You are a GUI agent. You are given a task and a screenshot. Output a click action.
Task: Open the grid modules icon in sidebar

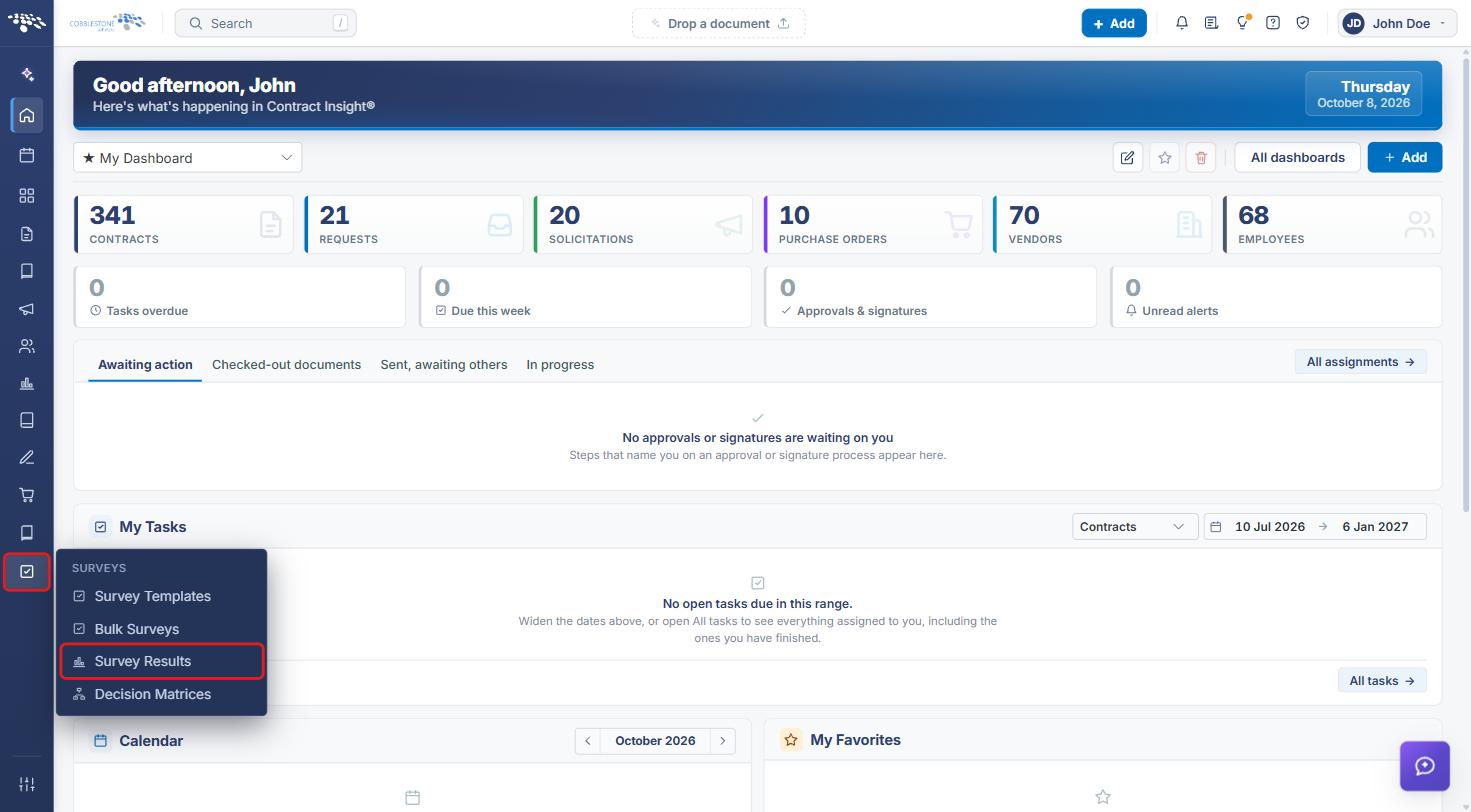pyautogui.click(x=27, y=195)
